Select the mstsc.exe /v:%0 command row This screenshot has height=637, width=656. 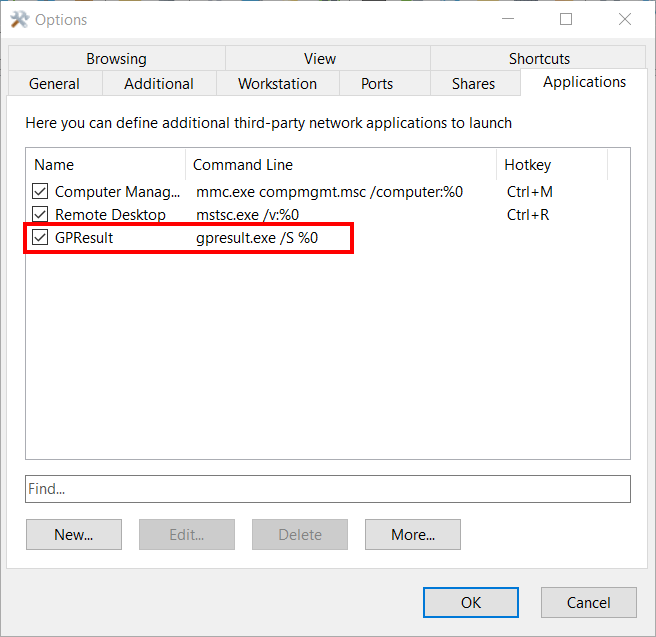248,214
